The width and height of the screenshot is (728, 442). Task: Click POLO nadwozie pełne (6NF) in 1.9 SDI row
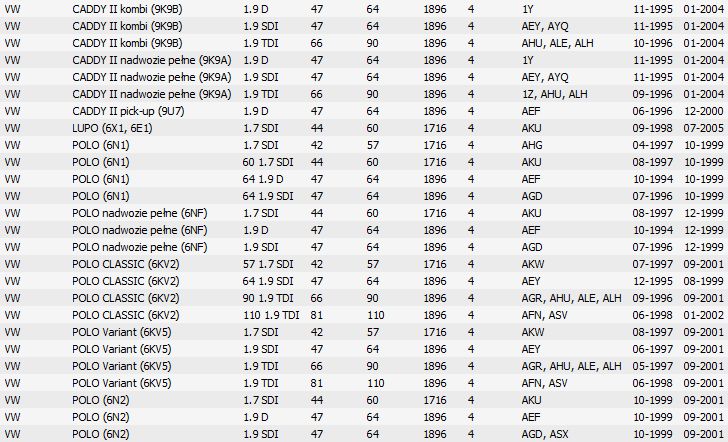[x=140, y=247]
